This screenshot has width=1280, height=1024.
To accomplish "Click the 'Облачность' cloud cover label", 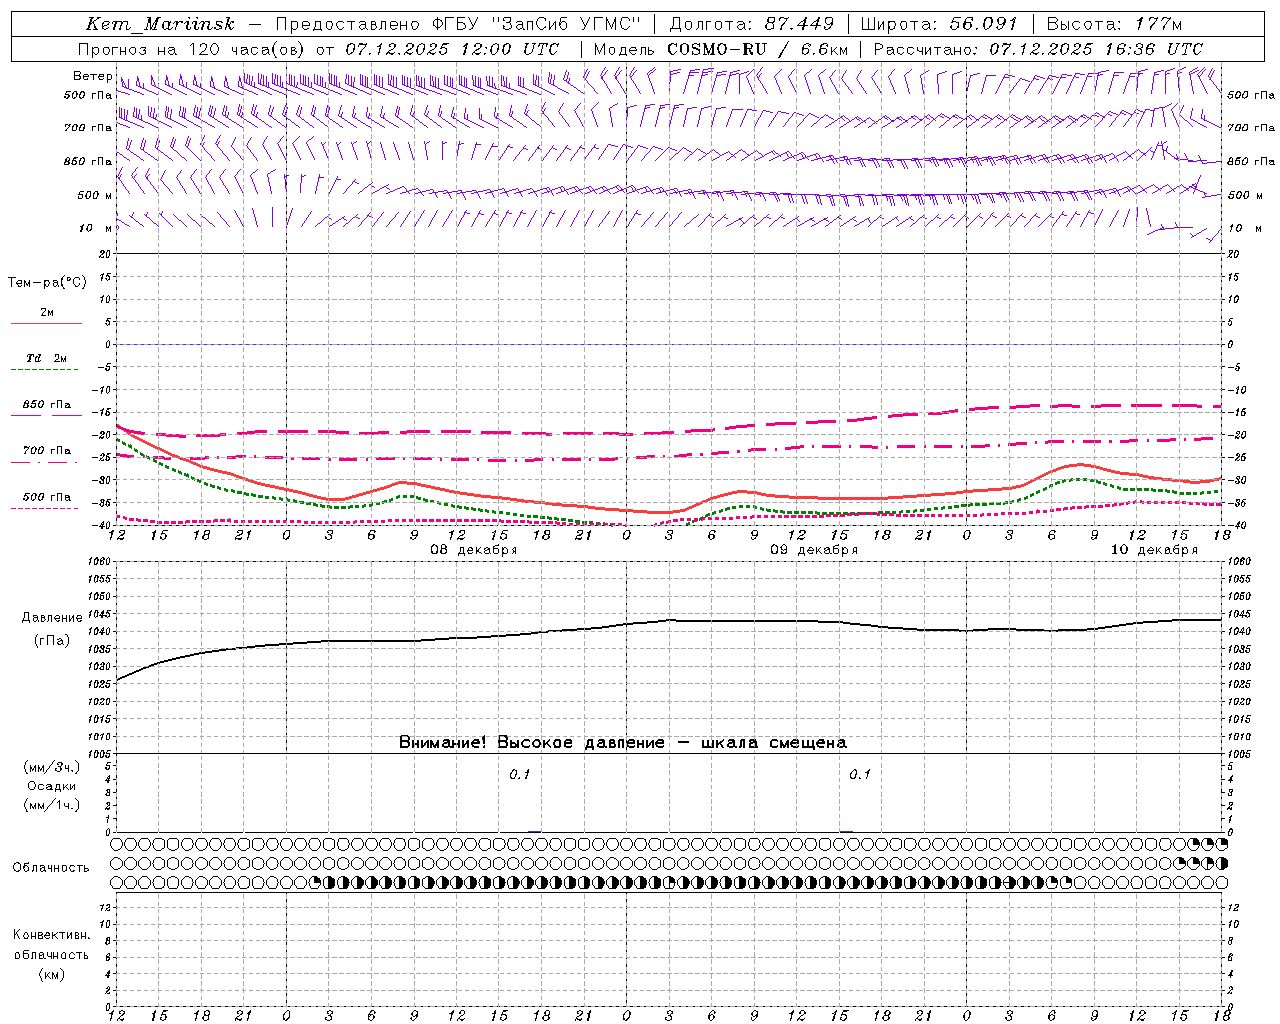I will 51,868.
